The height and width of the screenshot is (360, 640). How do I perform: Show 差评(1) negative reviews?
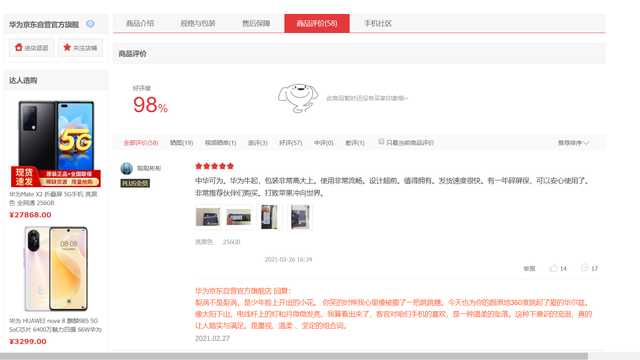coord(355,143)
